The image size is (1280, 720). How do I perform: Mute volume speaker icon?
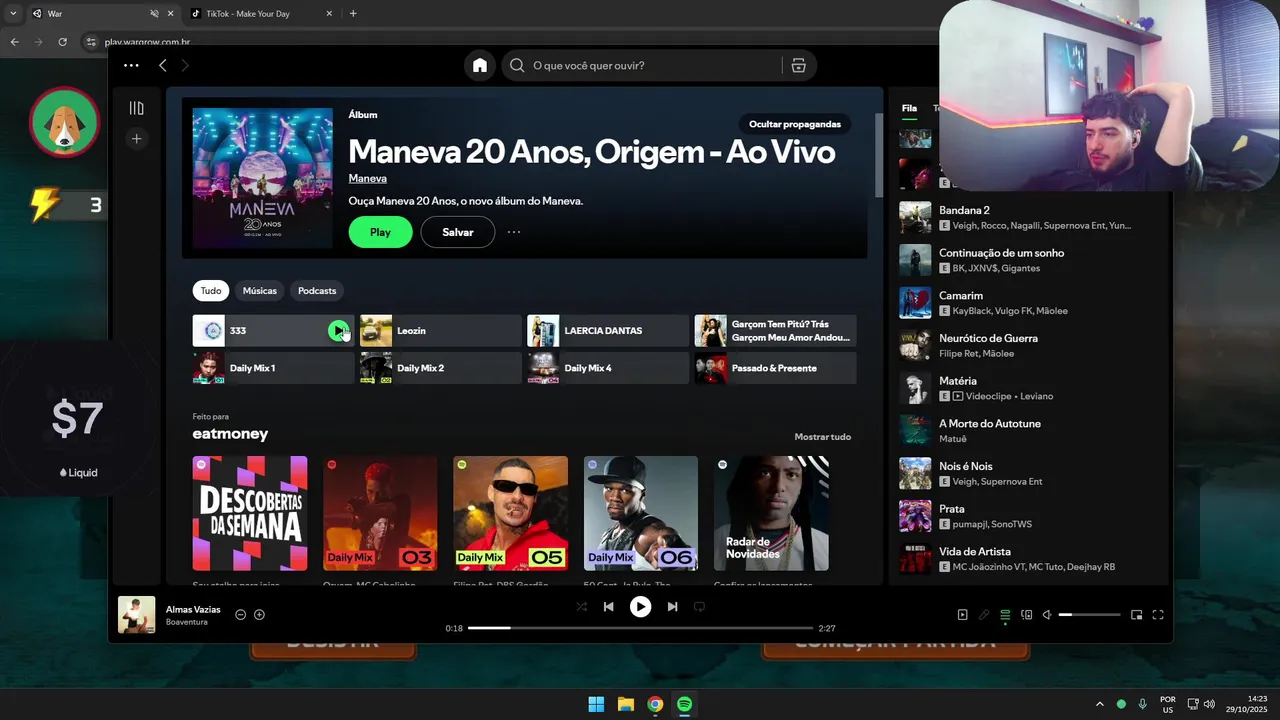[1047, 615]
